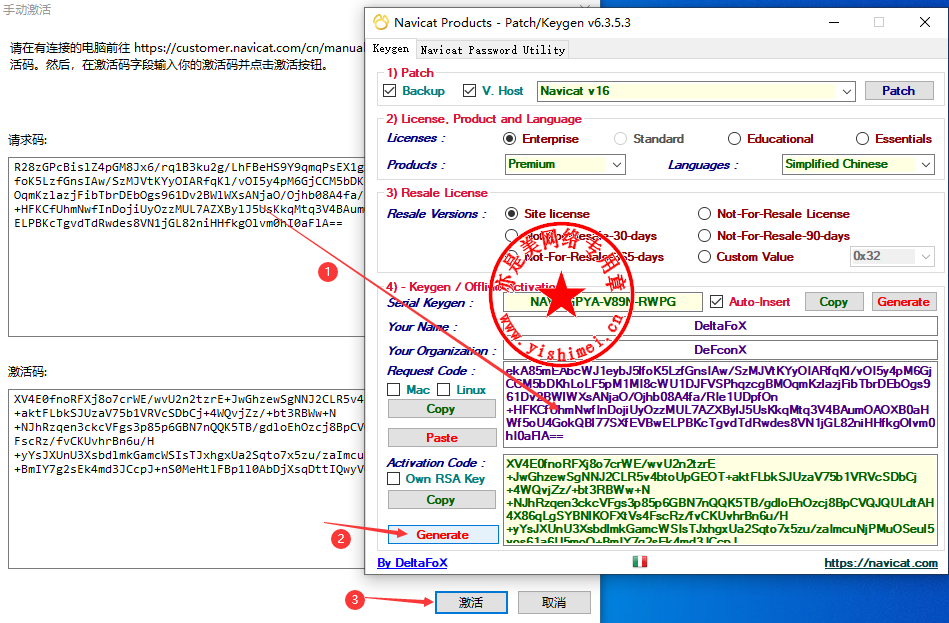Click the Navicat keygen app icon in title bar
Image resolution: width=949 pixels, height=623 pixels.
pos(381,22)
